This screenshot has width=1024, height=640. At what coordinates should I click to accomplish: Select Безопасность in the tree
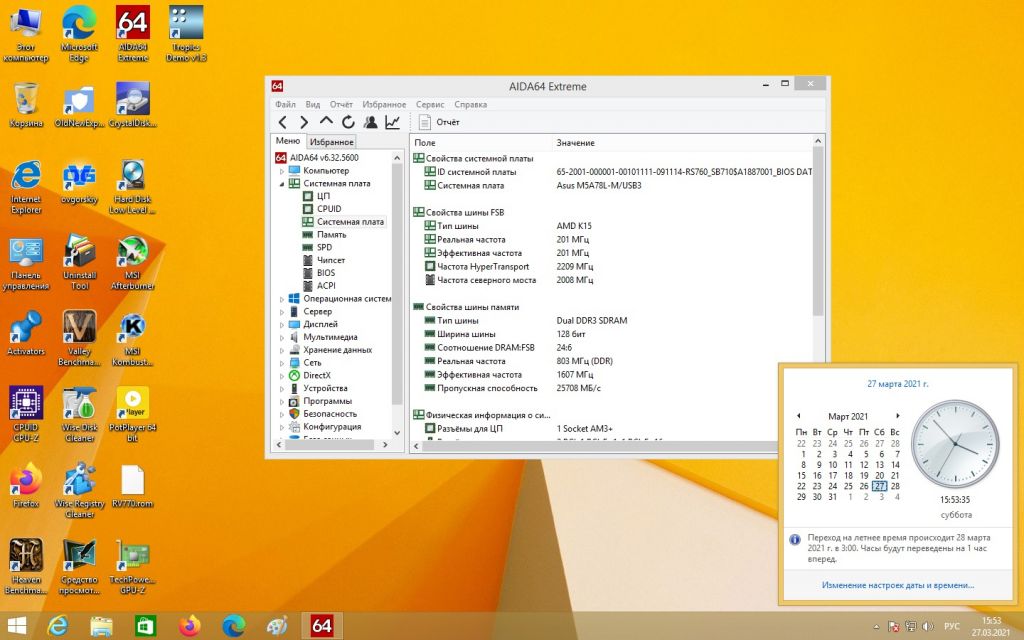tap(332, 414)
